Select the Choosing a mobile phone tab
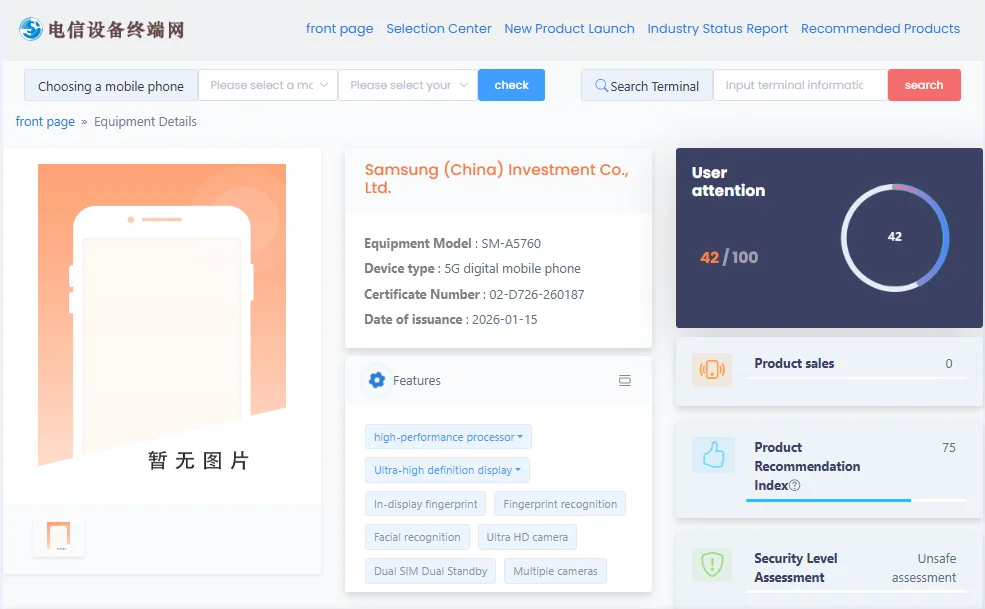The width and height of the screenshot is (985, 609). point(110,85)
